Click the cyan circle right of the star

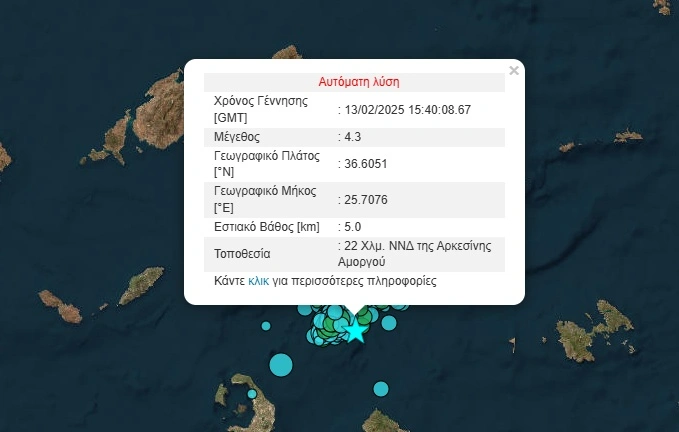386,322
